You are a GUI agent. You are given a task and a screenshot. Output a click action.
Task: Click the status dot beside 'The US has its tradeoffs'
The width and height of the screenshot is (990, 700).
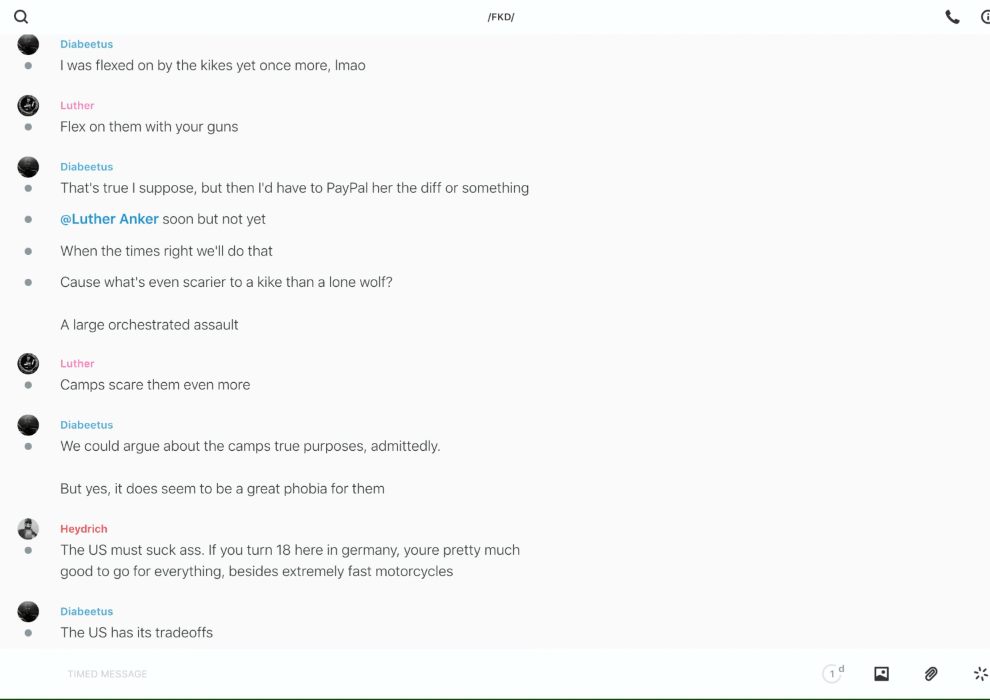click(x=28, y=633)
